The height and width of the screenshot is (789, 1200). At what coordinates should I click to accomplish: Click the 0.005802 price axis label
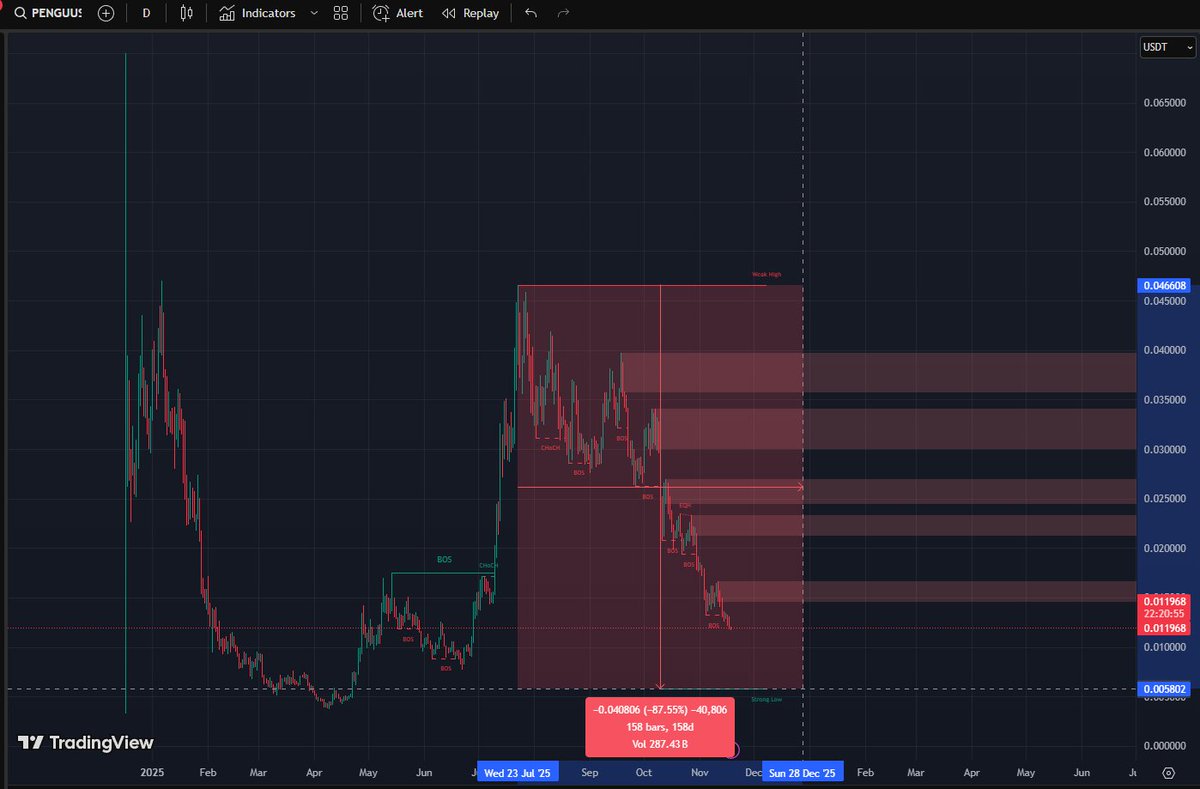click(x=1164, y=689)
